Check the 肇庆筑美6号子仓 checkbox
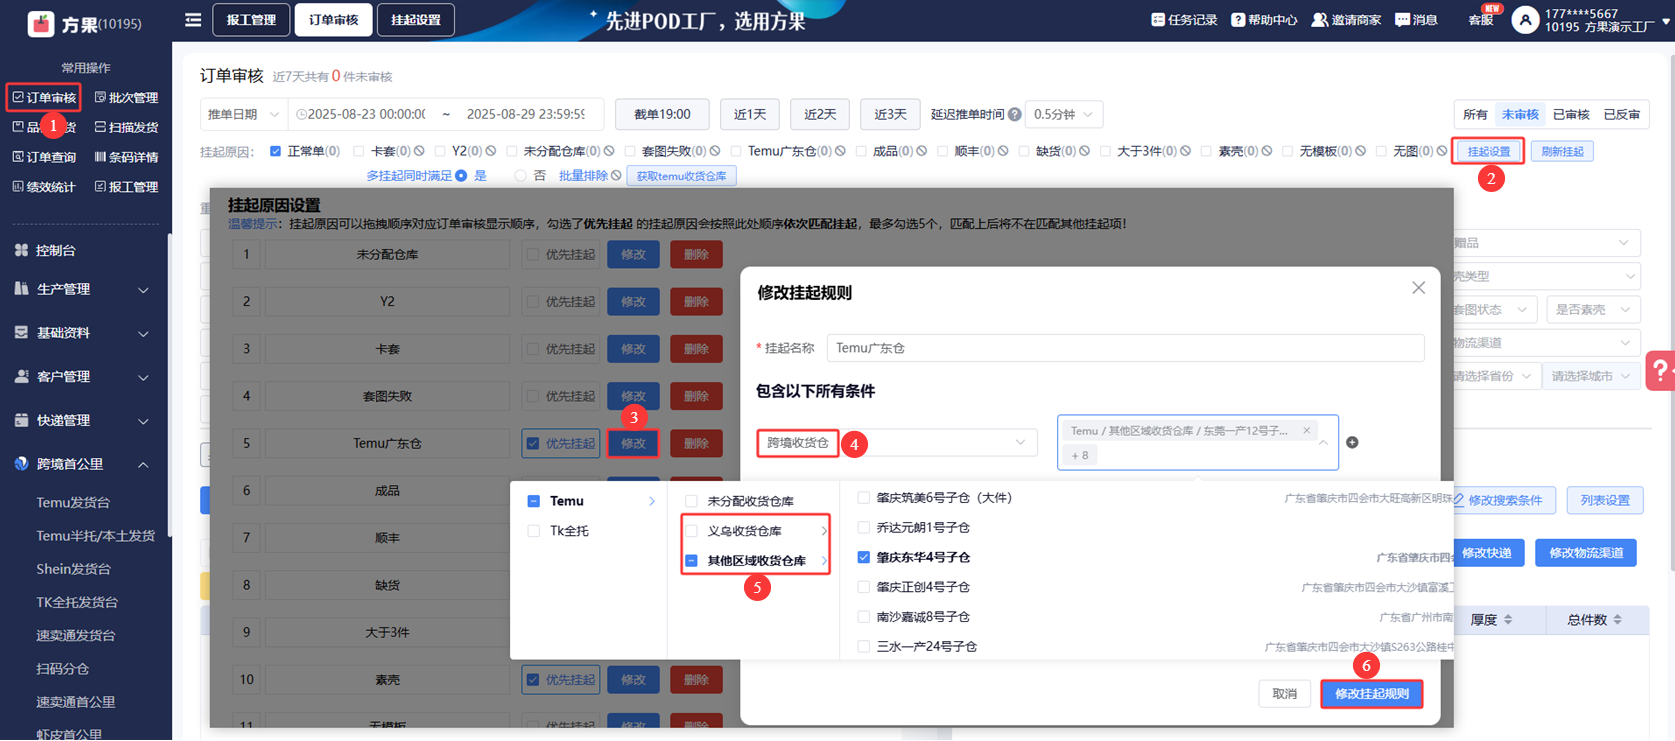The image size is (1675, 741). point(863,498)
